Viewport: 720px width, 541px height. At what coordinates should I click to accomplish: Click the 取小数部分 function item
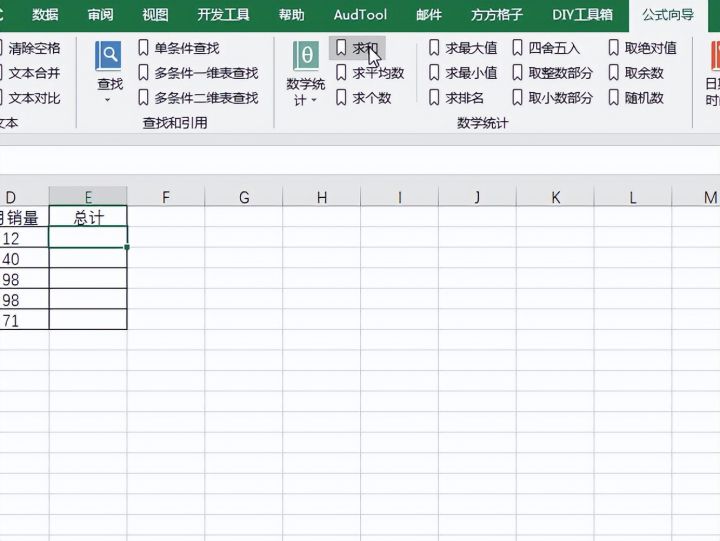(553, 97)
